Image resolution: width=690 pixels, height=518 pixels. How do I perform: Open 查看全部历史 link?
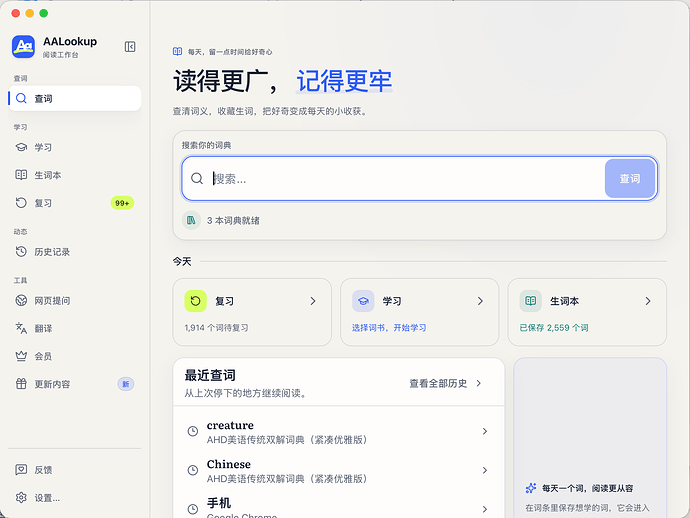(438, 384)
